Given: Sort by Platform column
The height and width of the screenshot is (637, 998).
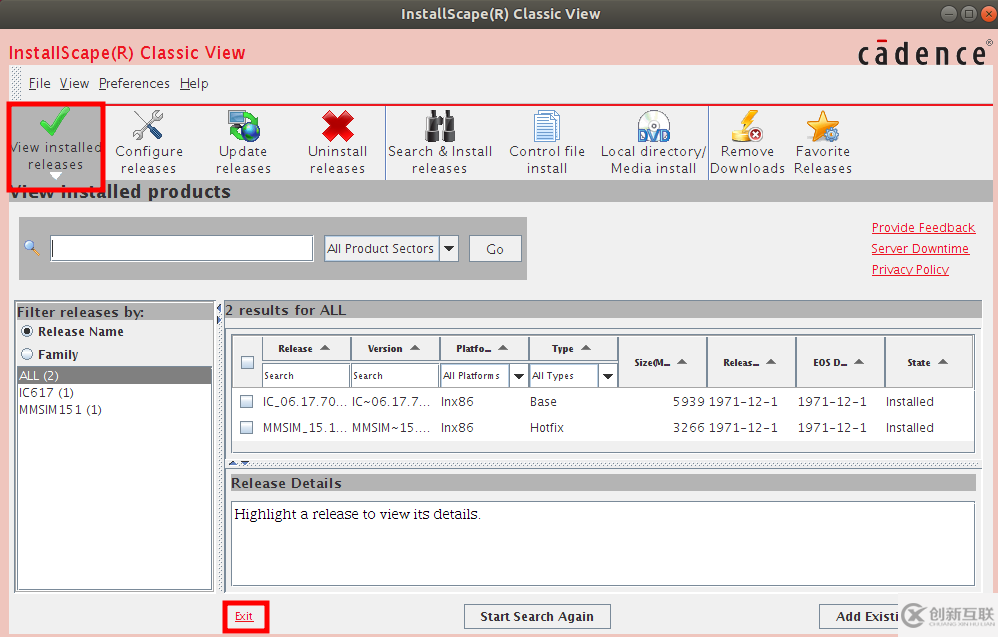Looking at the screenshot, I should pyautogui.click(x=484, y=349).
